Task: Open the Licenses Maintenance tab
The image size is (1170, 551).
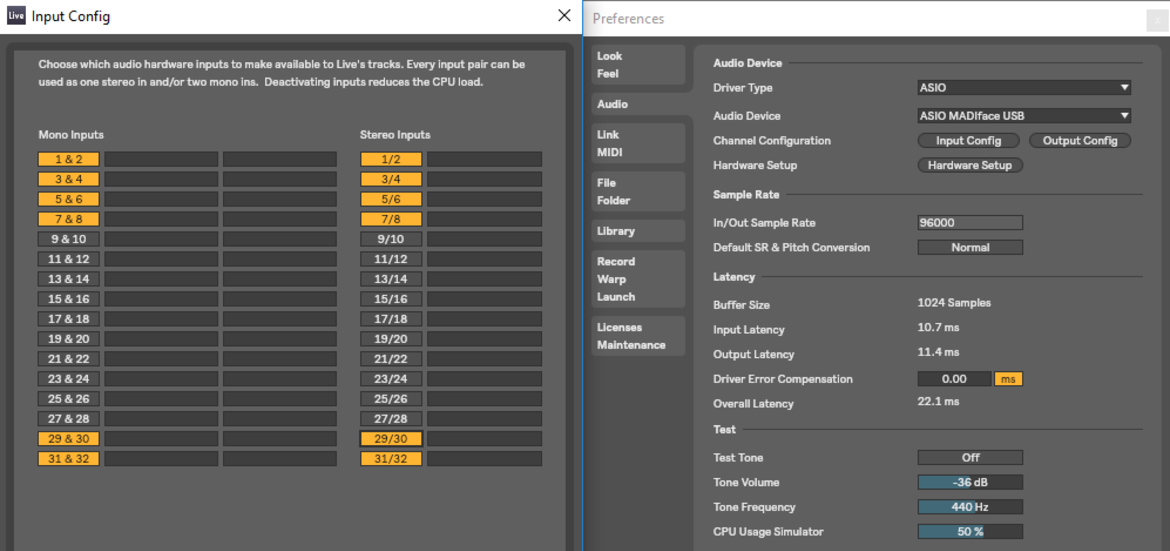Action: [x=638, y=336]
